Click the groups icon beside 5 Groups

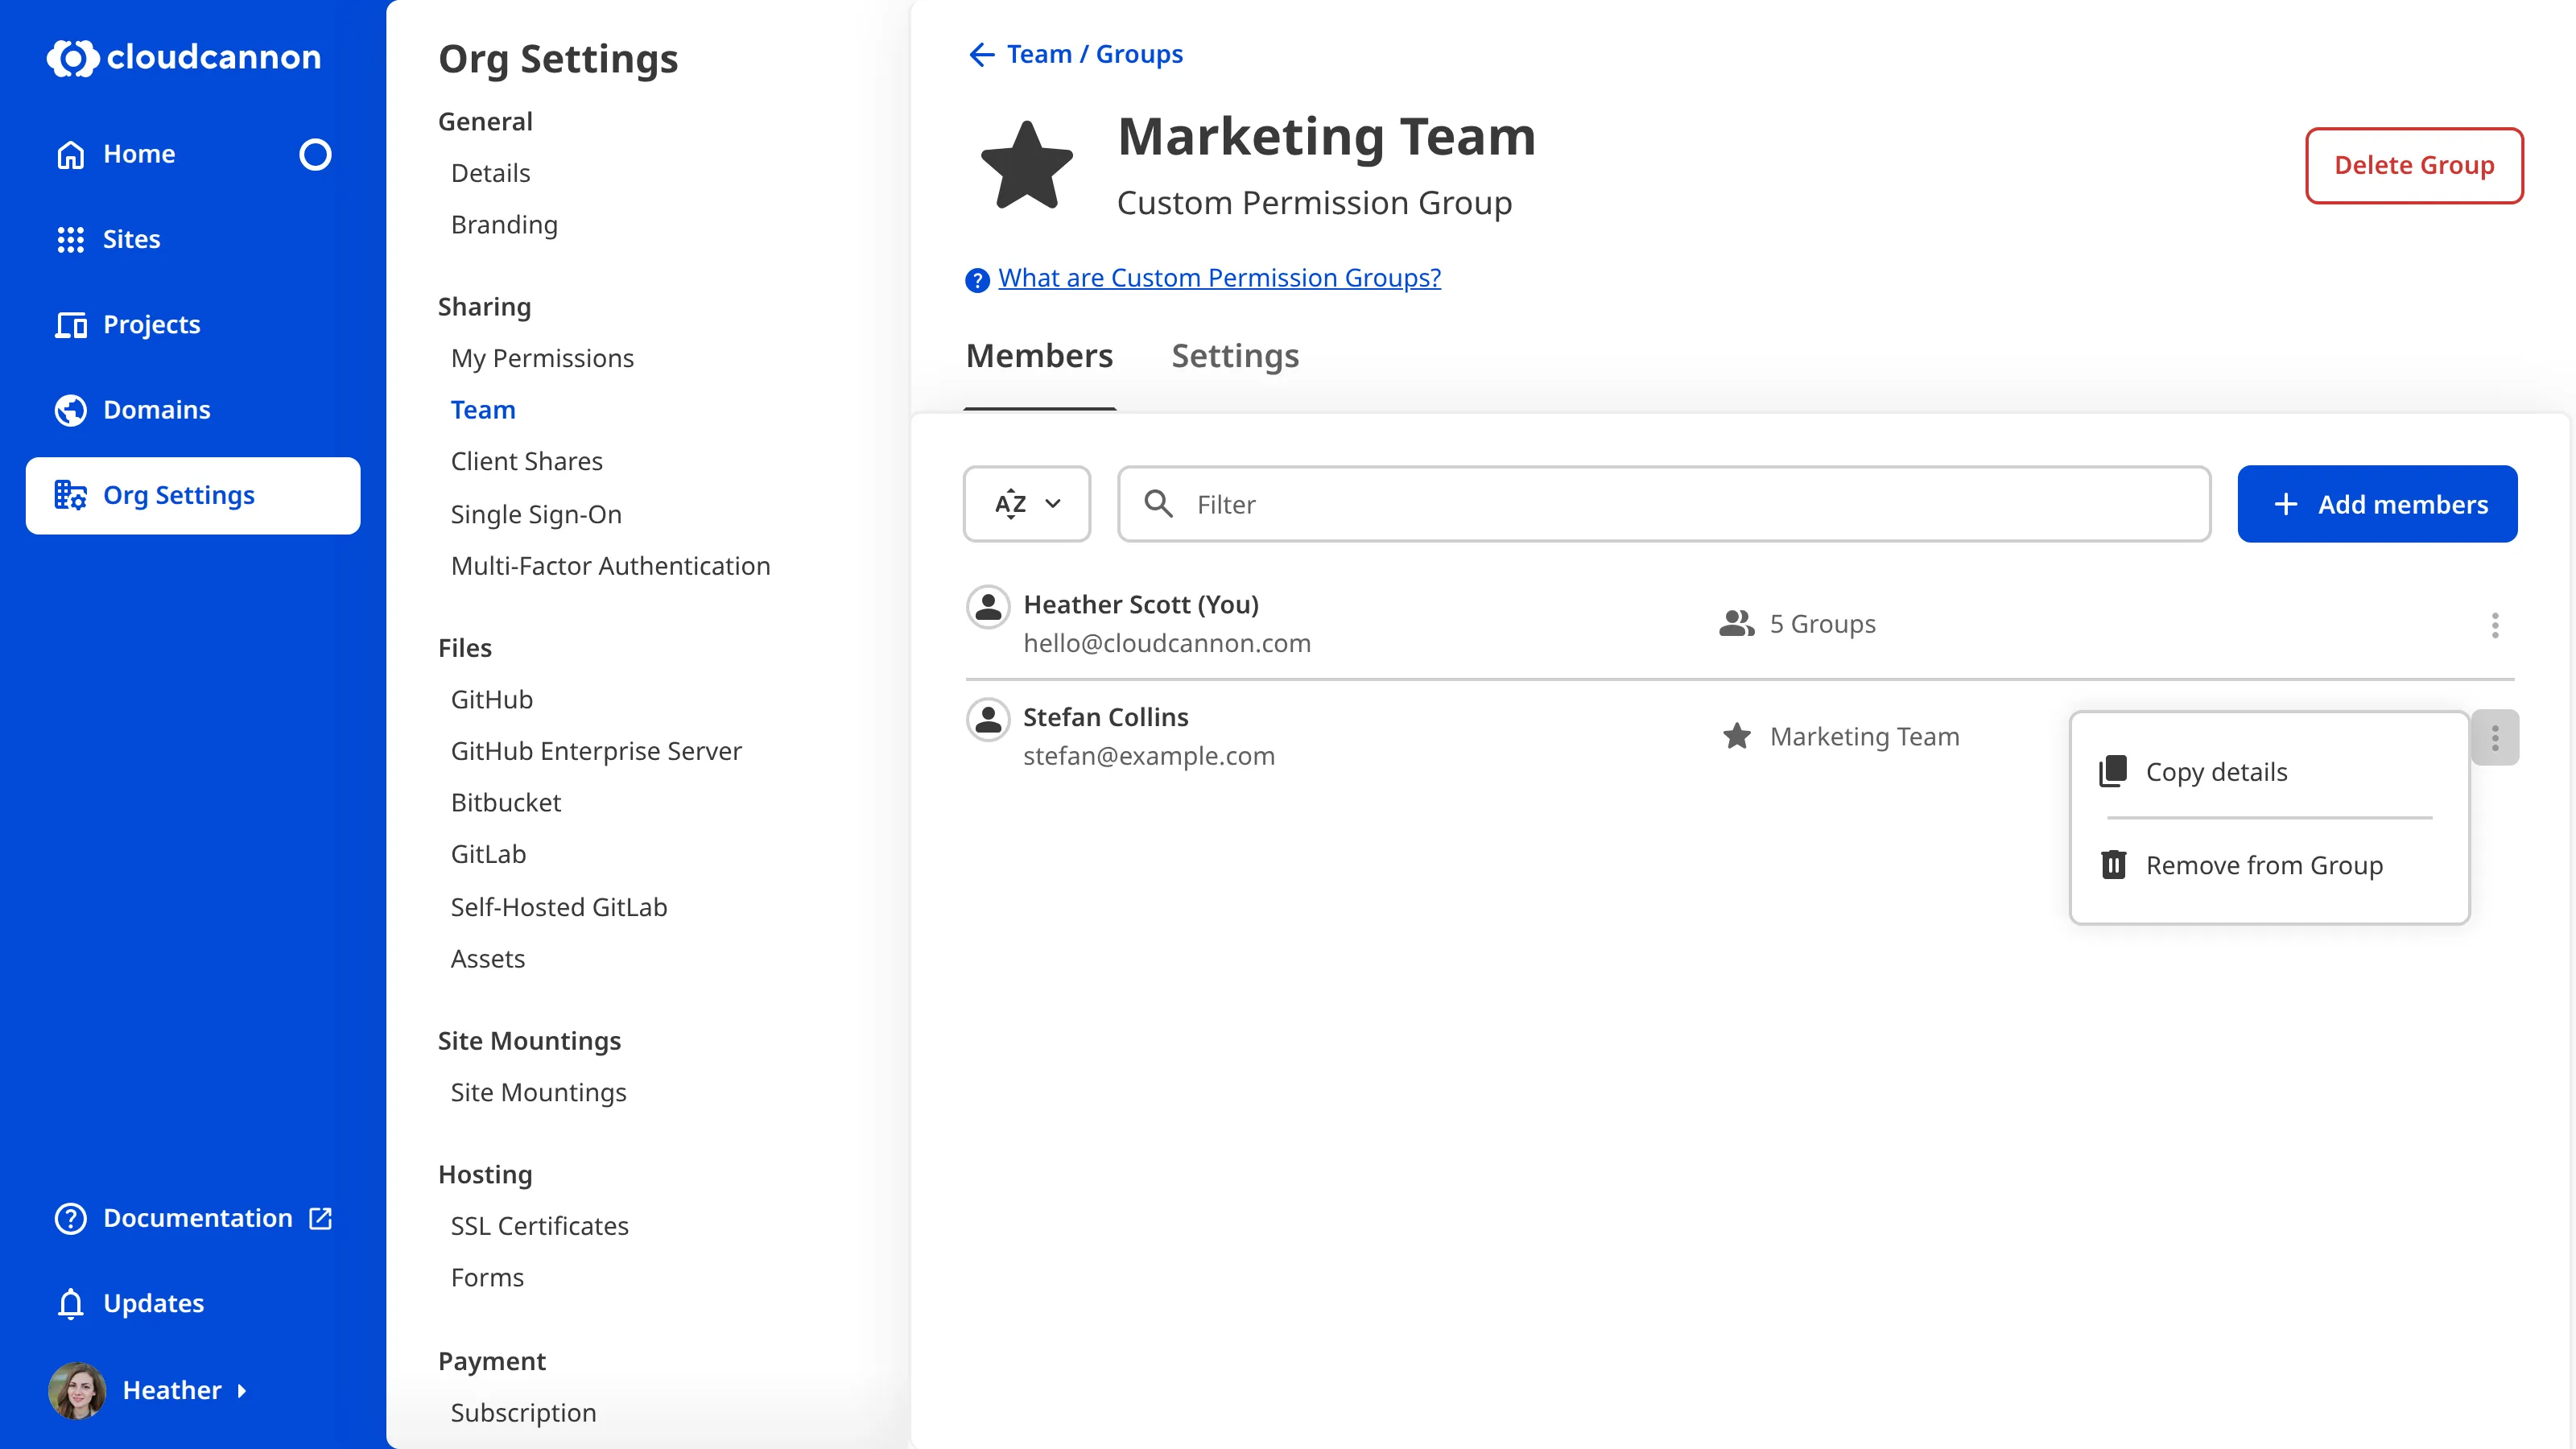(x=1737, y=624)
